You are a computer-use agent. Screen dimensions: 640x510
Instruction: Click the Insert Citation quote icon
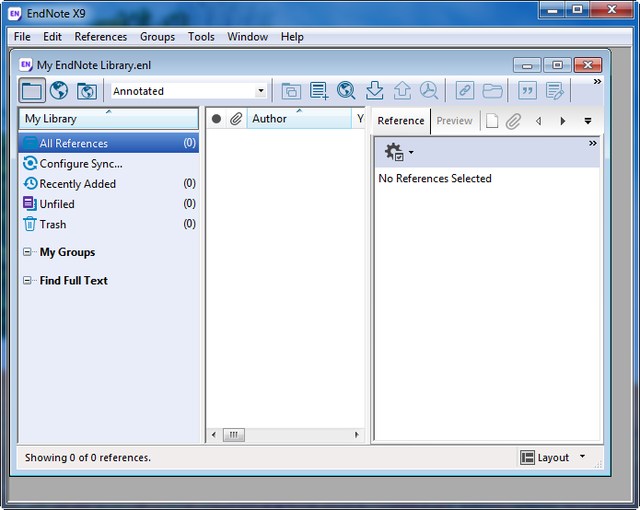pyautogui.click(x=527, y=91)
